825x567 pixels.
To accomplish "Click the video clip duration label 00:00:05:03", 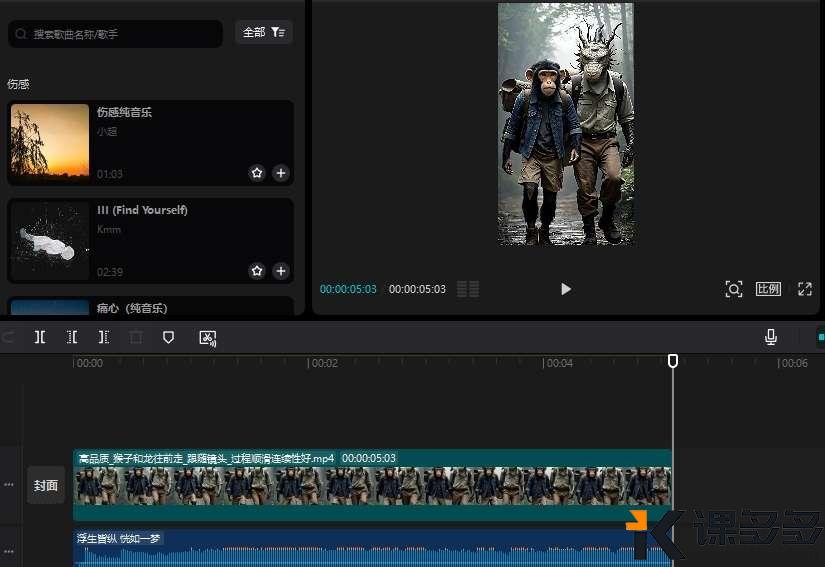I will [x=369, y=458].
